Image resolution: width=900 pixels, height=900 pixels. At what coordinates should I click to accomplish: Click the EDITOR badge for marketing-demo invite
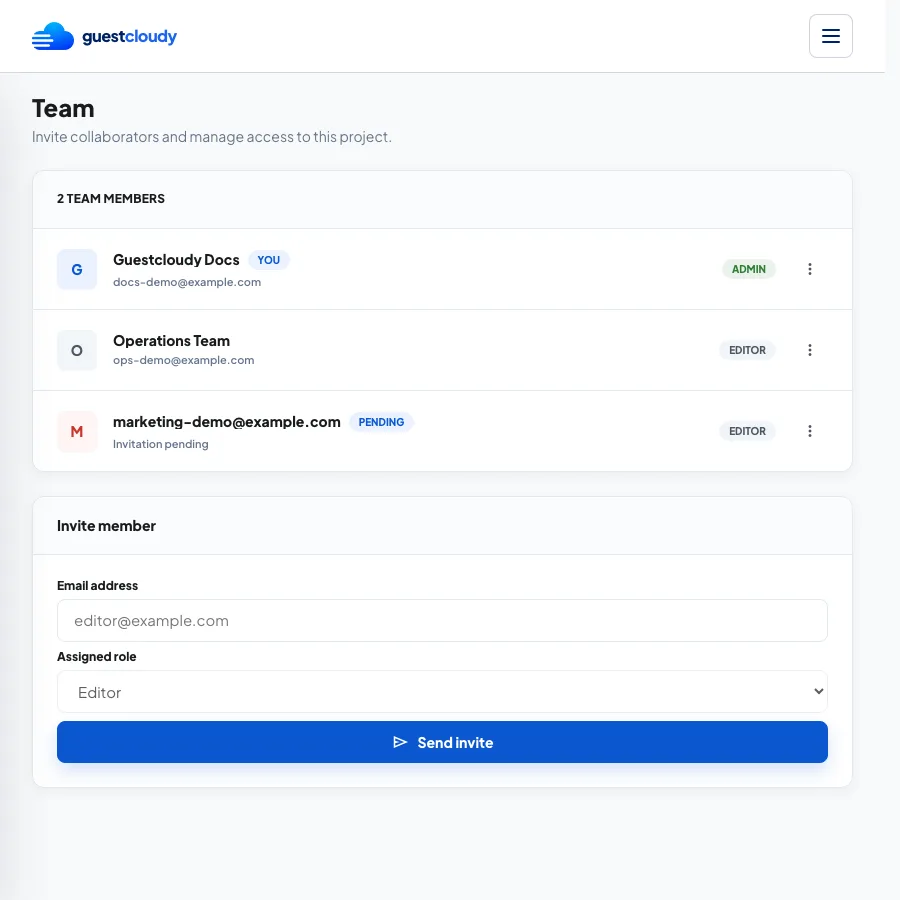pyautogui.click(x=747, y=431)
